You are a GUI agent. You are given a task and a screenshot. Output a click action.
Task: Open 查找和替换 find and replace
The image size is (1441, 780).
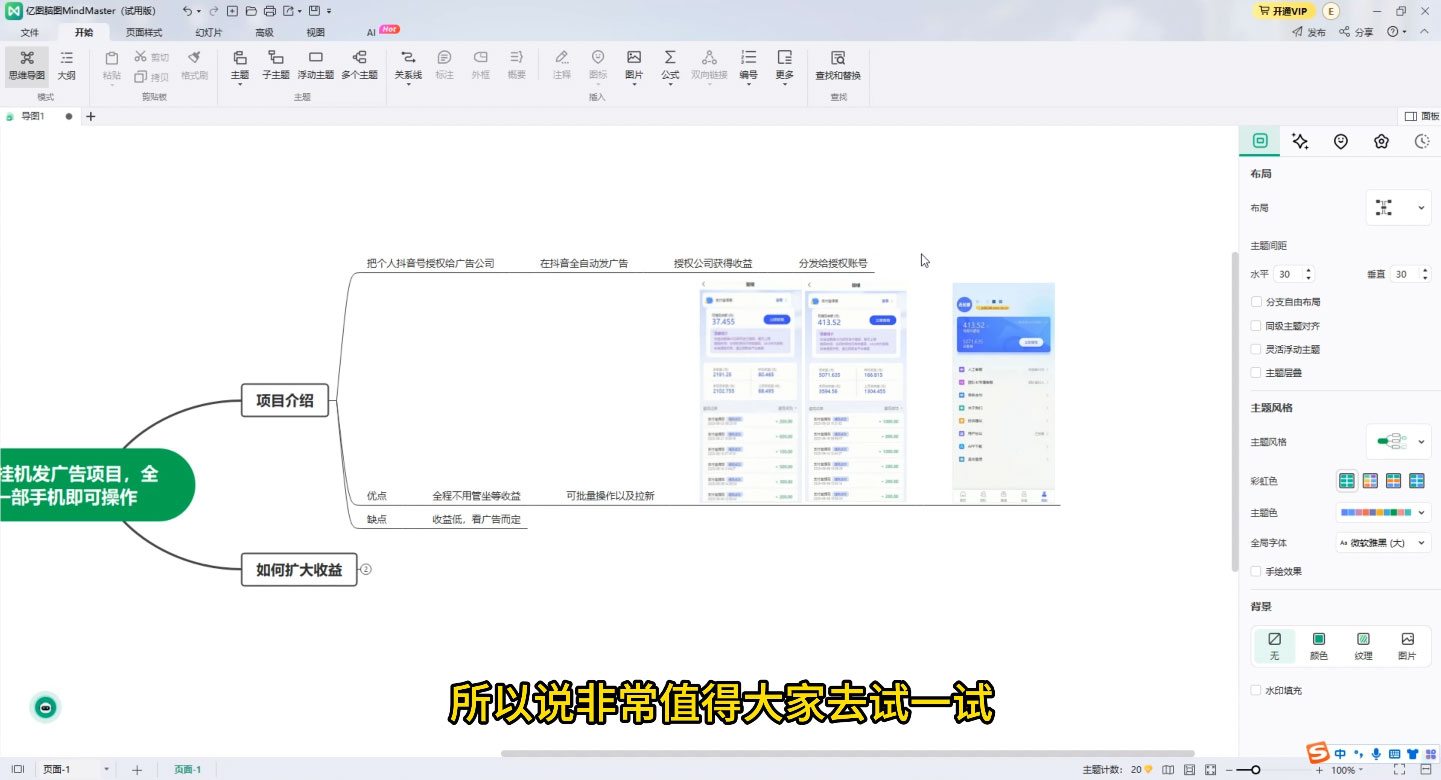click(838, 64)
